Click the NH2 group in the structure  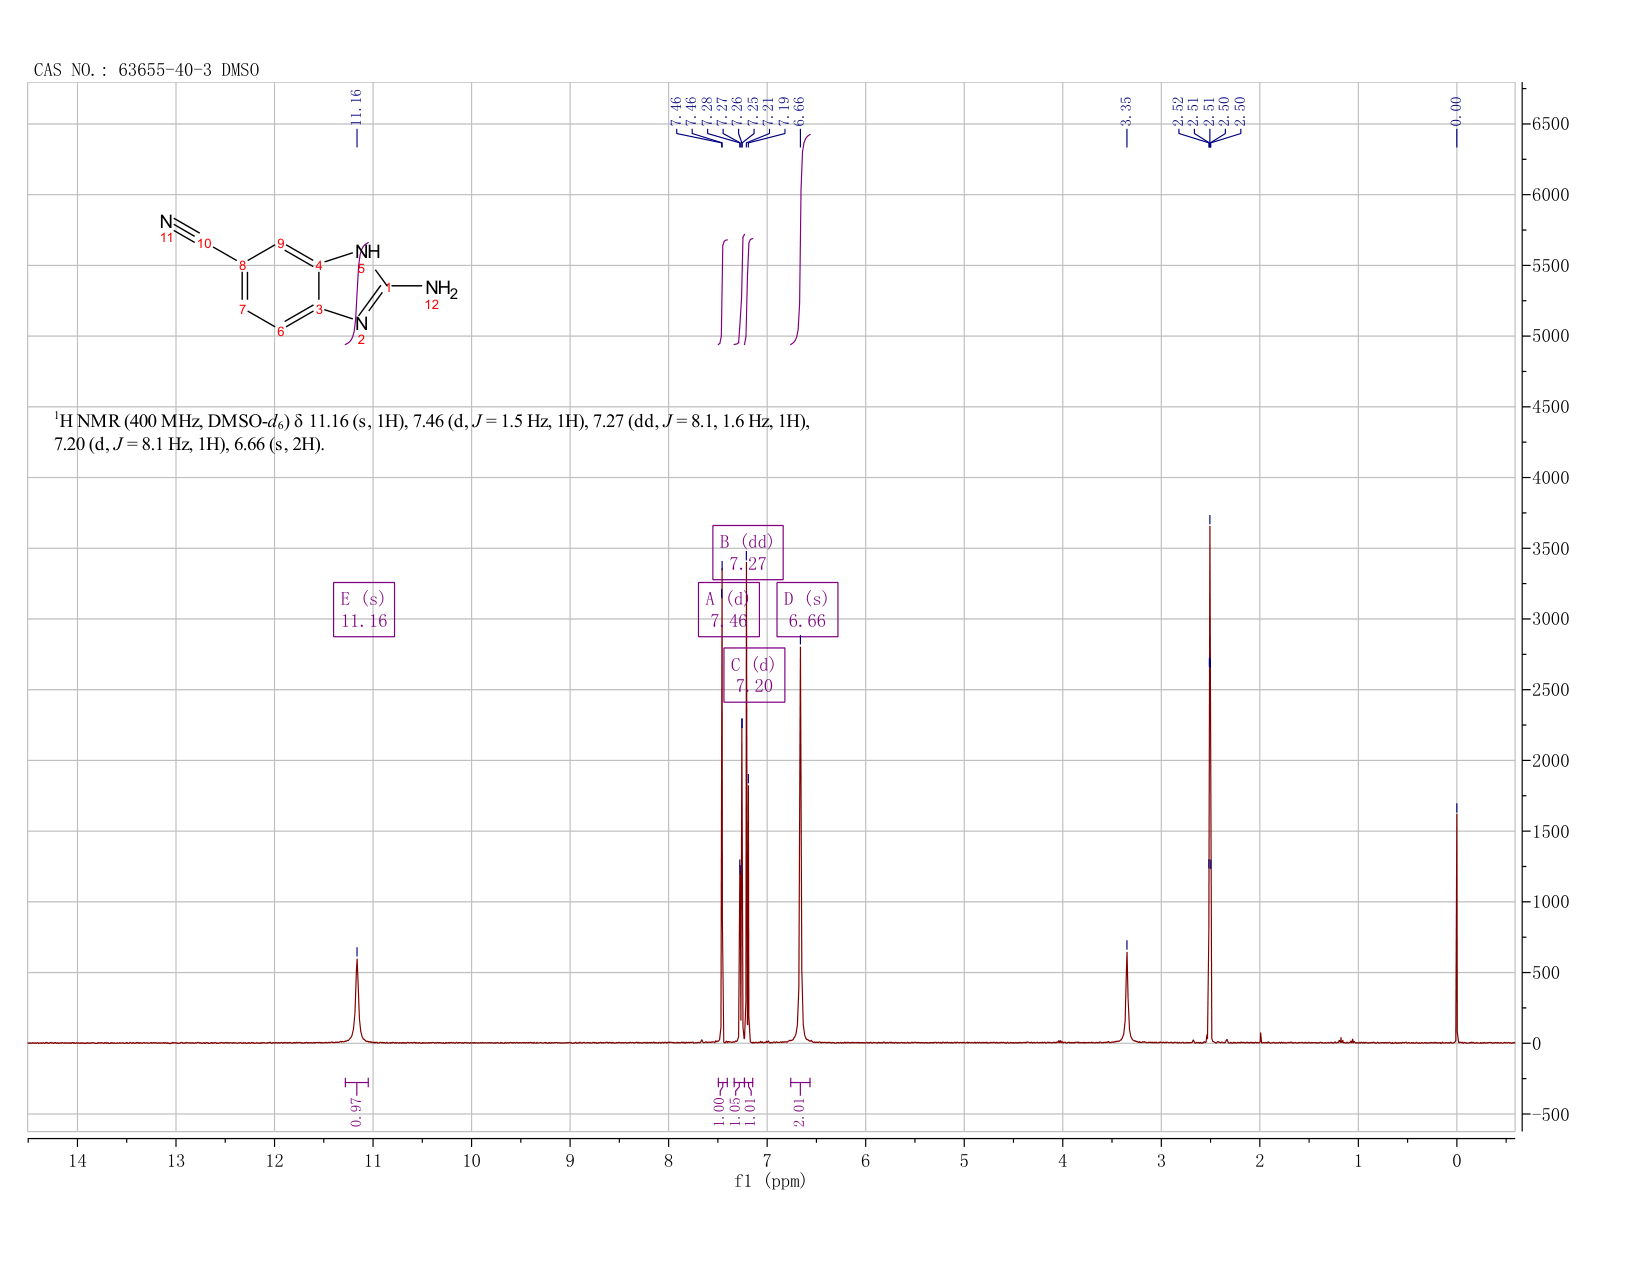[x=441, y=289]
